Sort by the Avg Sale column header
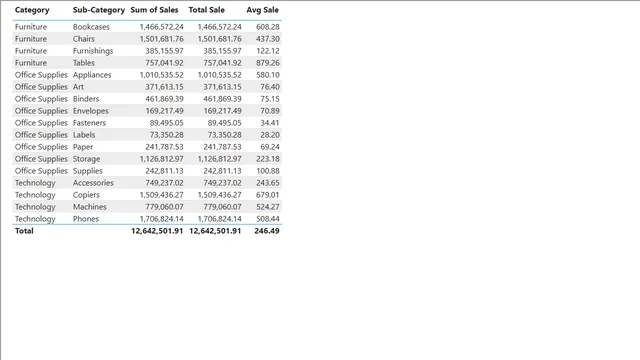640x360 pixels. 262,10
